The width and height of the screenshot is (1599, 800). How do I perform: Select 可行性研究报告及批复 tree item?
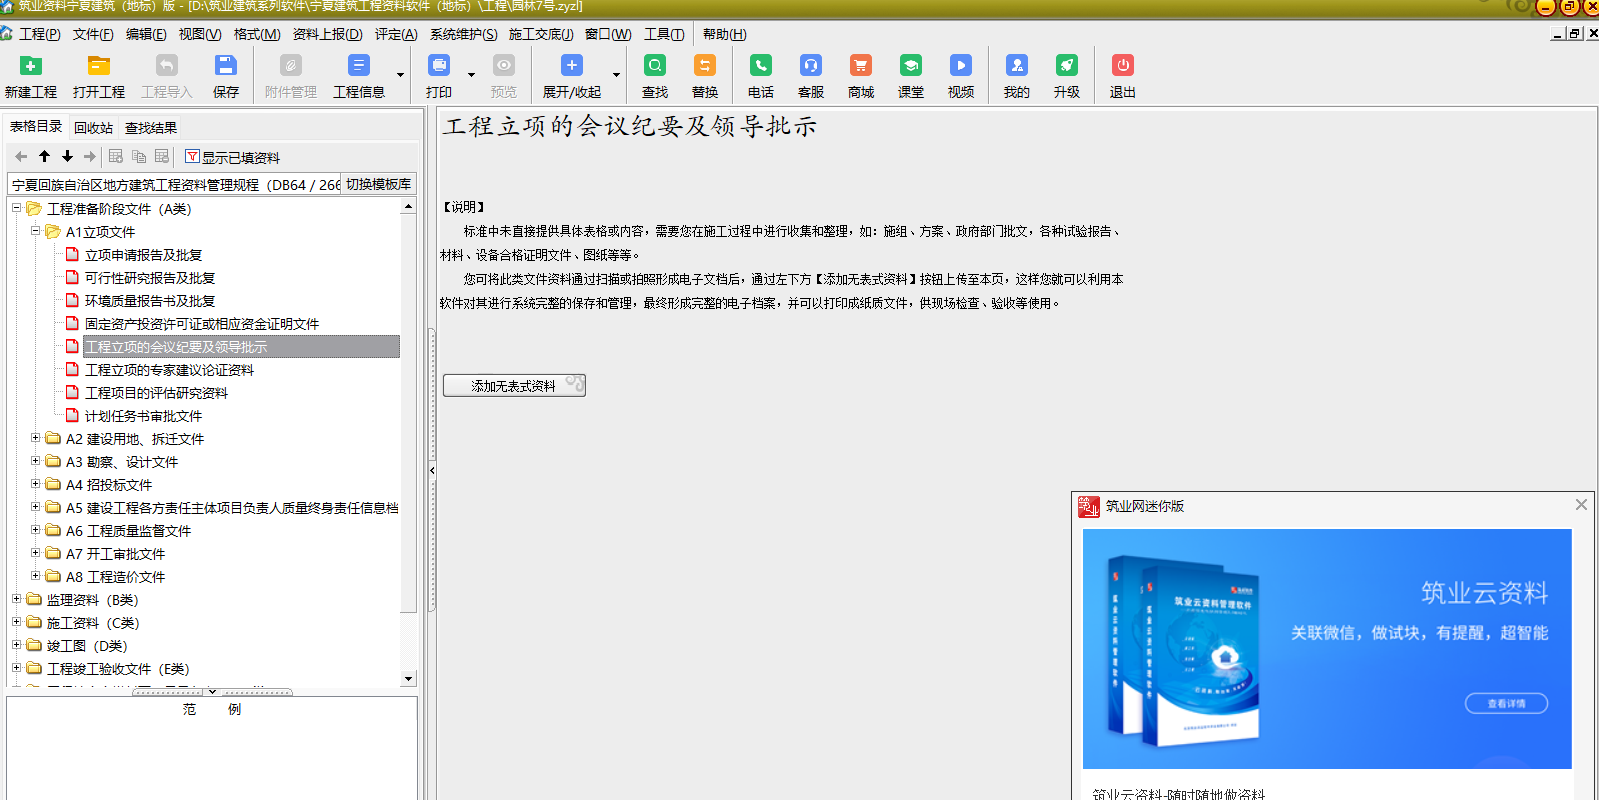pos(150,278)
